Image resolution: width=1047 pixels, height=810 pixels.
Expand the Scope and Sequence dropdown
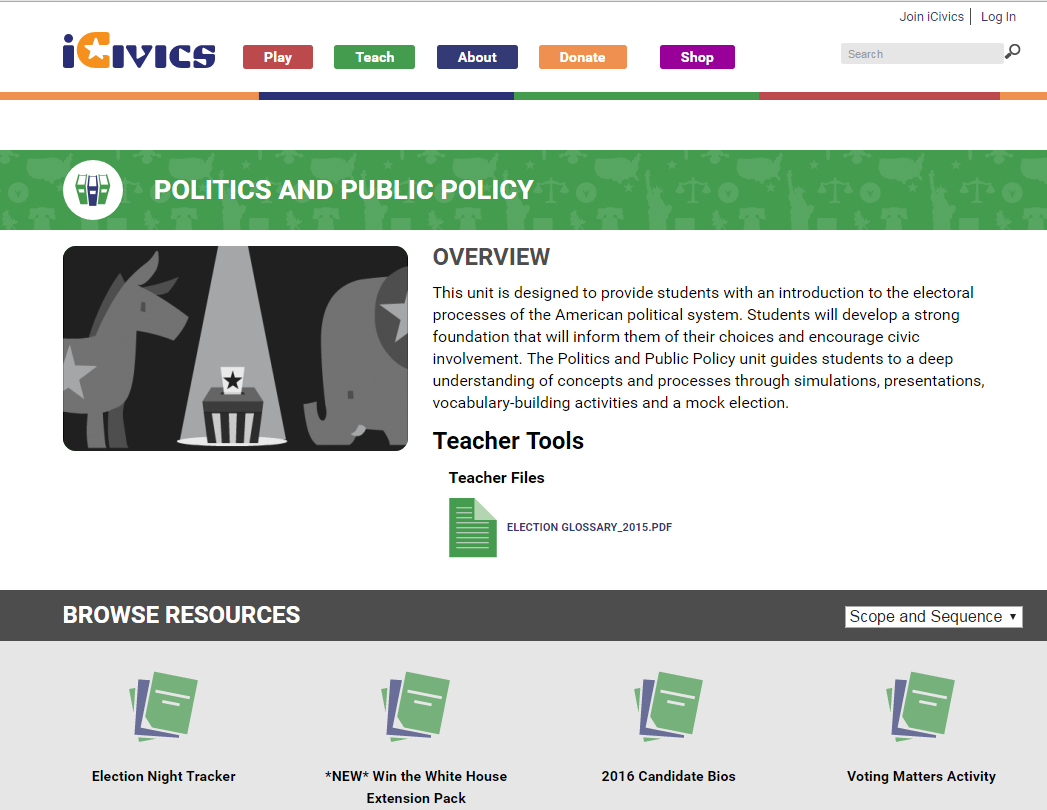933,616
